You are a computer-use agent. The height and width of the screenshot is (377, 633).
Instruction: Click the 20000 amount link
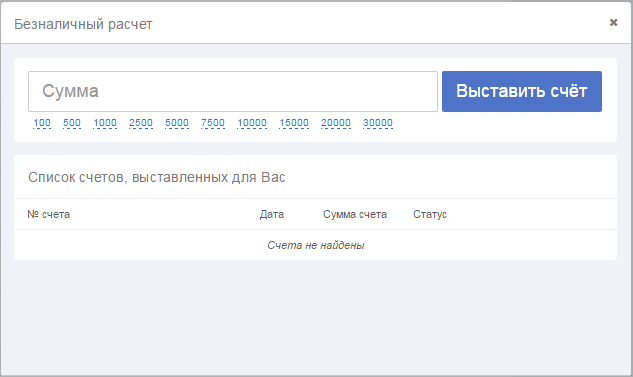(x=336, y=123)
